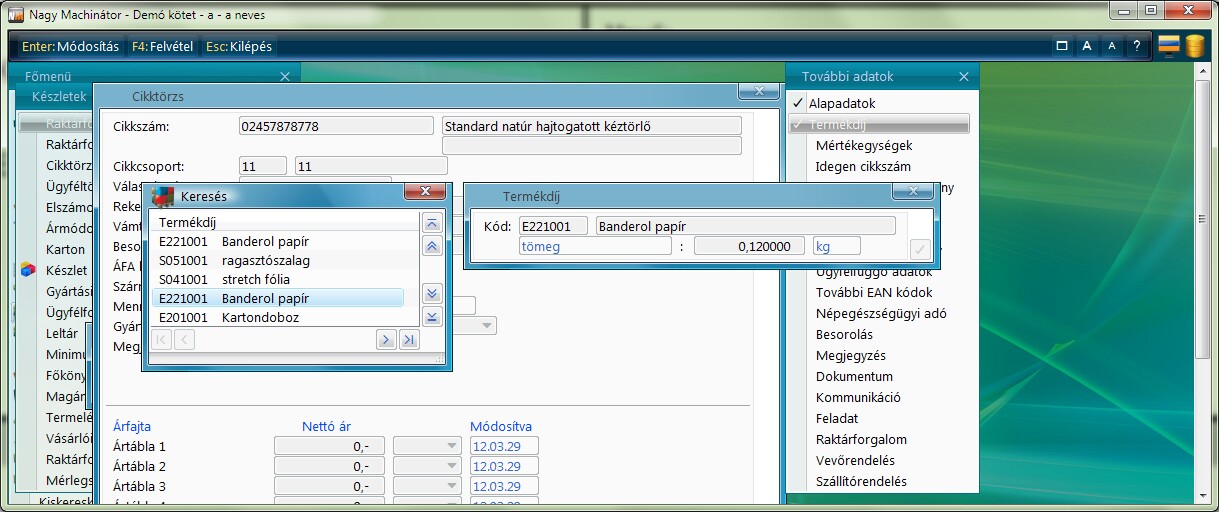This screenshot has width=1219, height=512.
Task: Go to first record in Keresés
Action: (162, 340)
